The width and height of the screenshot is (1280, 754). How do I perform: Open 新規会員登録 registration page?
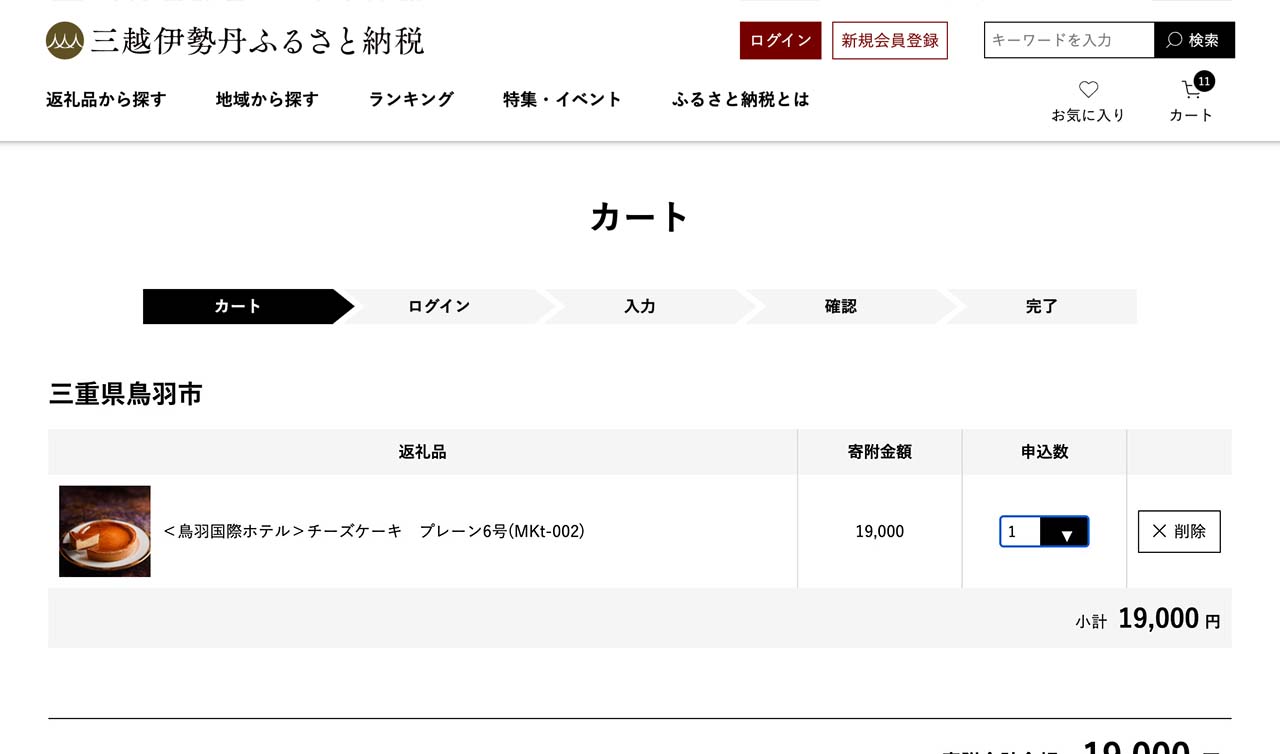[x=889, y=41]
